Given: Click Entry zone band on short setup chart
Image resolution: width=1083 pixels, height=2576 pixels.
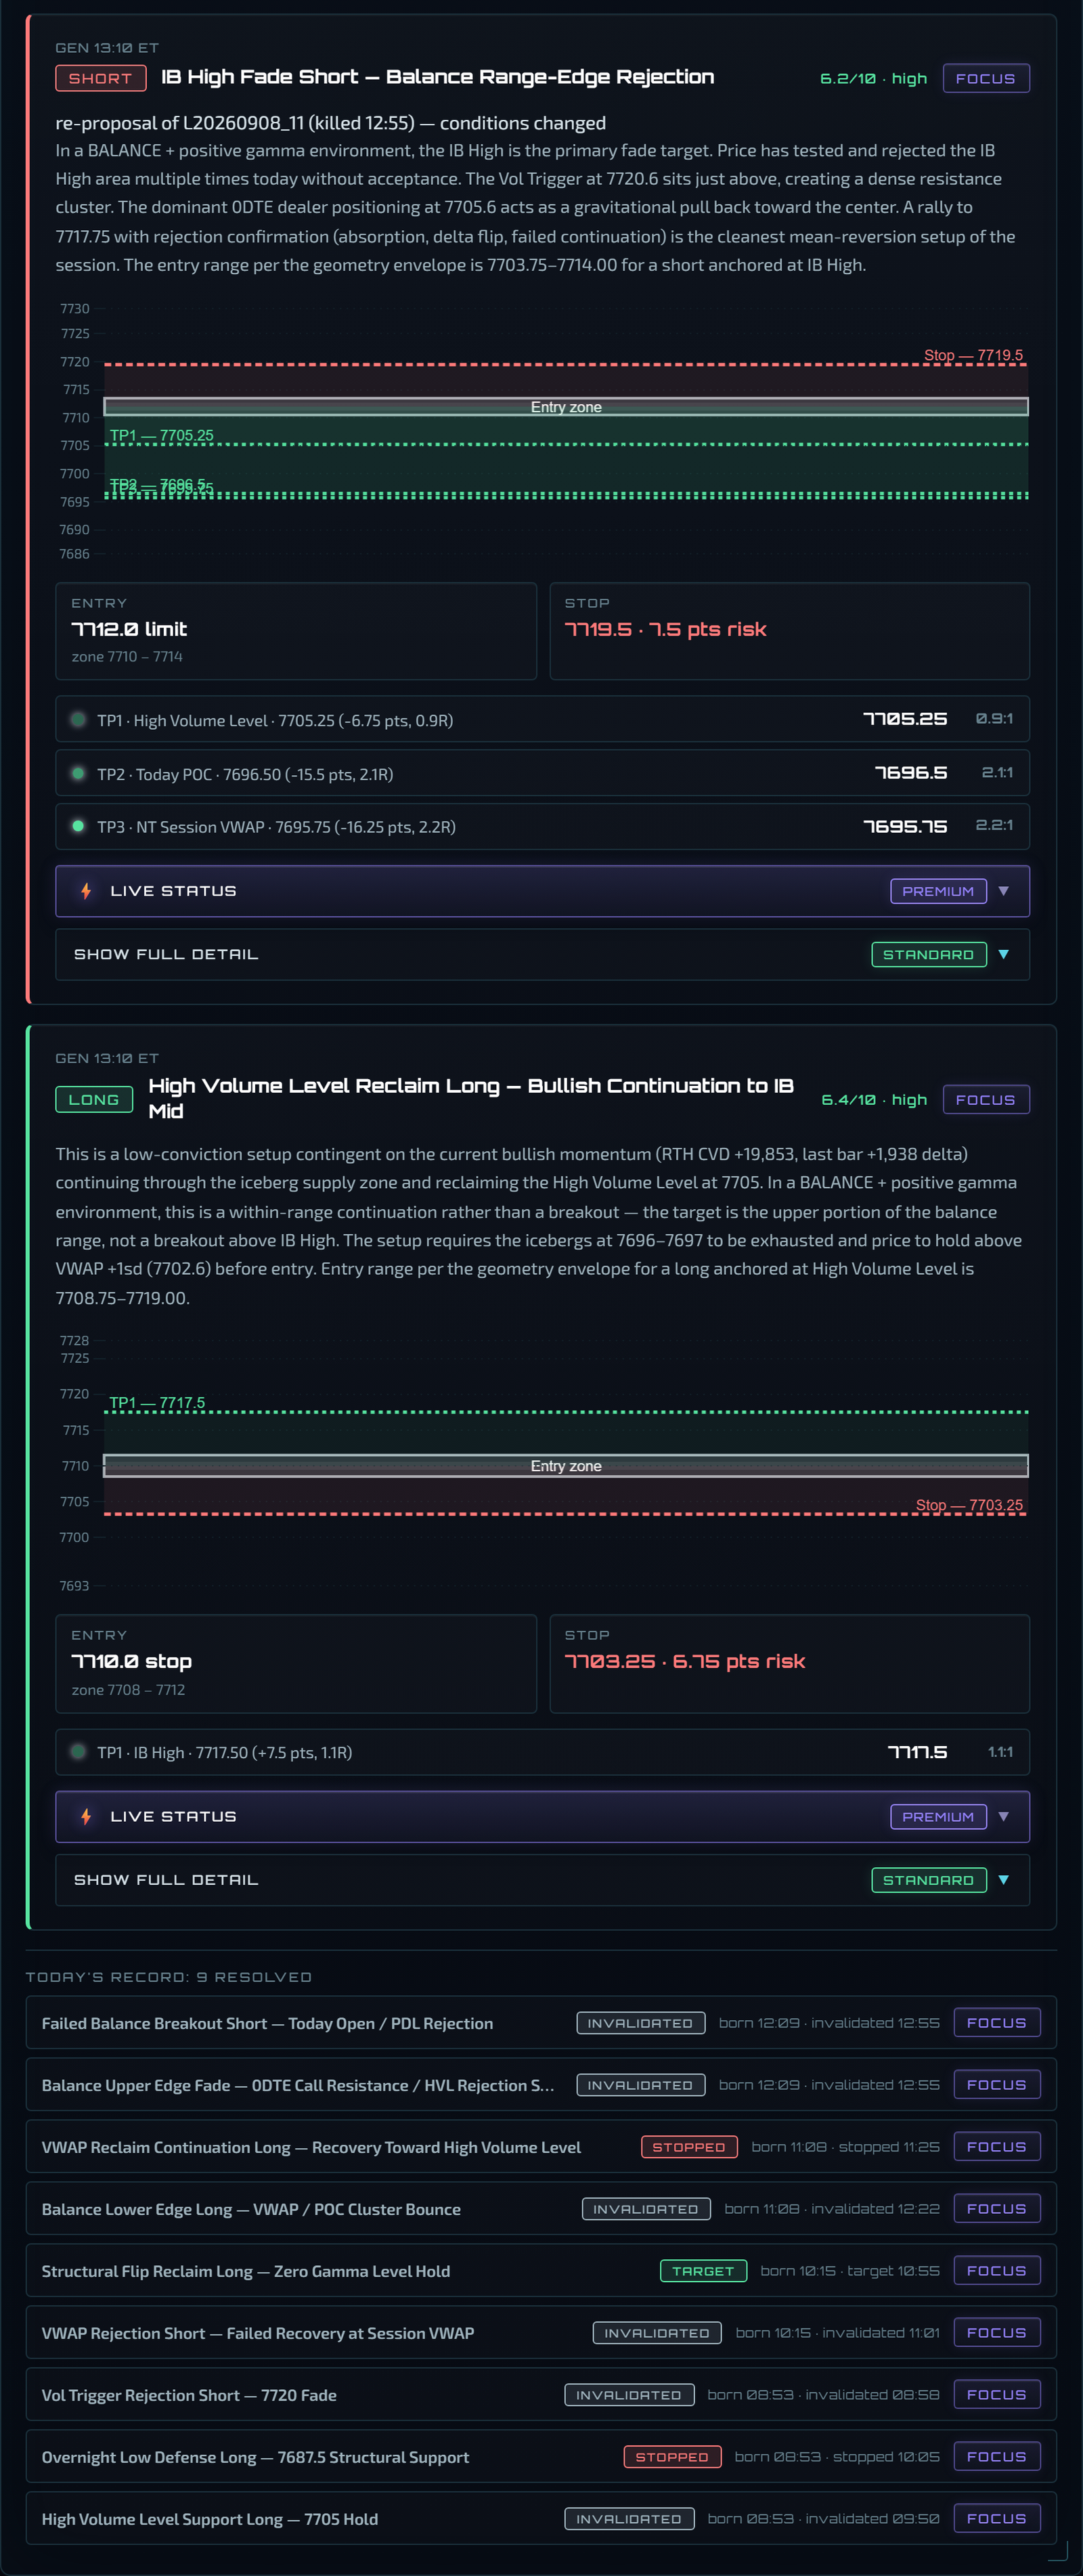Looking at the screenshot, I should [566, 406].
